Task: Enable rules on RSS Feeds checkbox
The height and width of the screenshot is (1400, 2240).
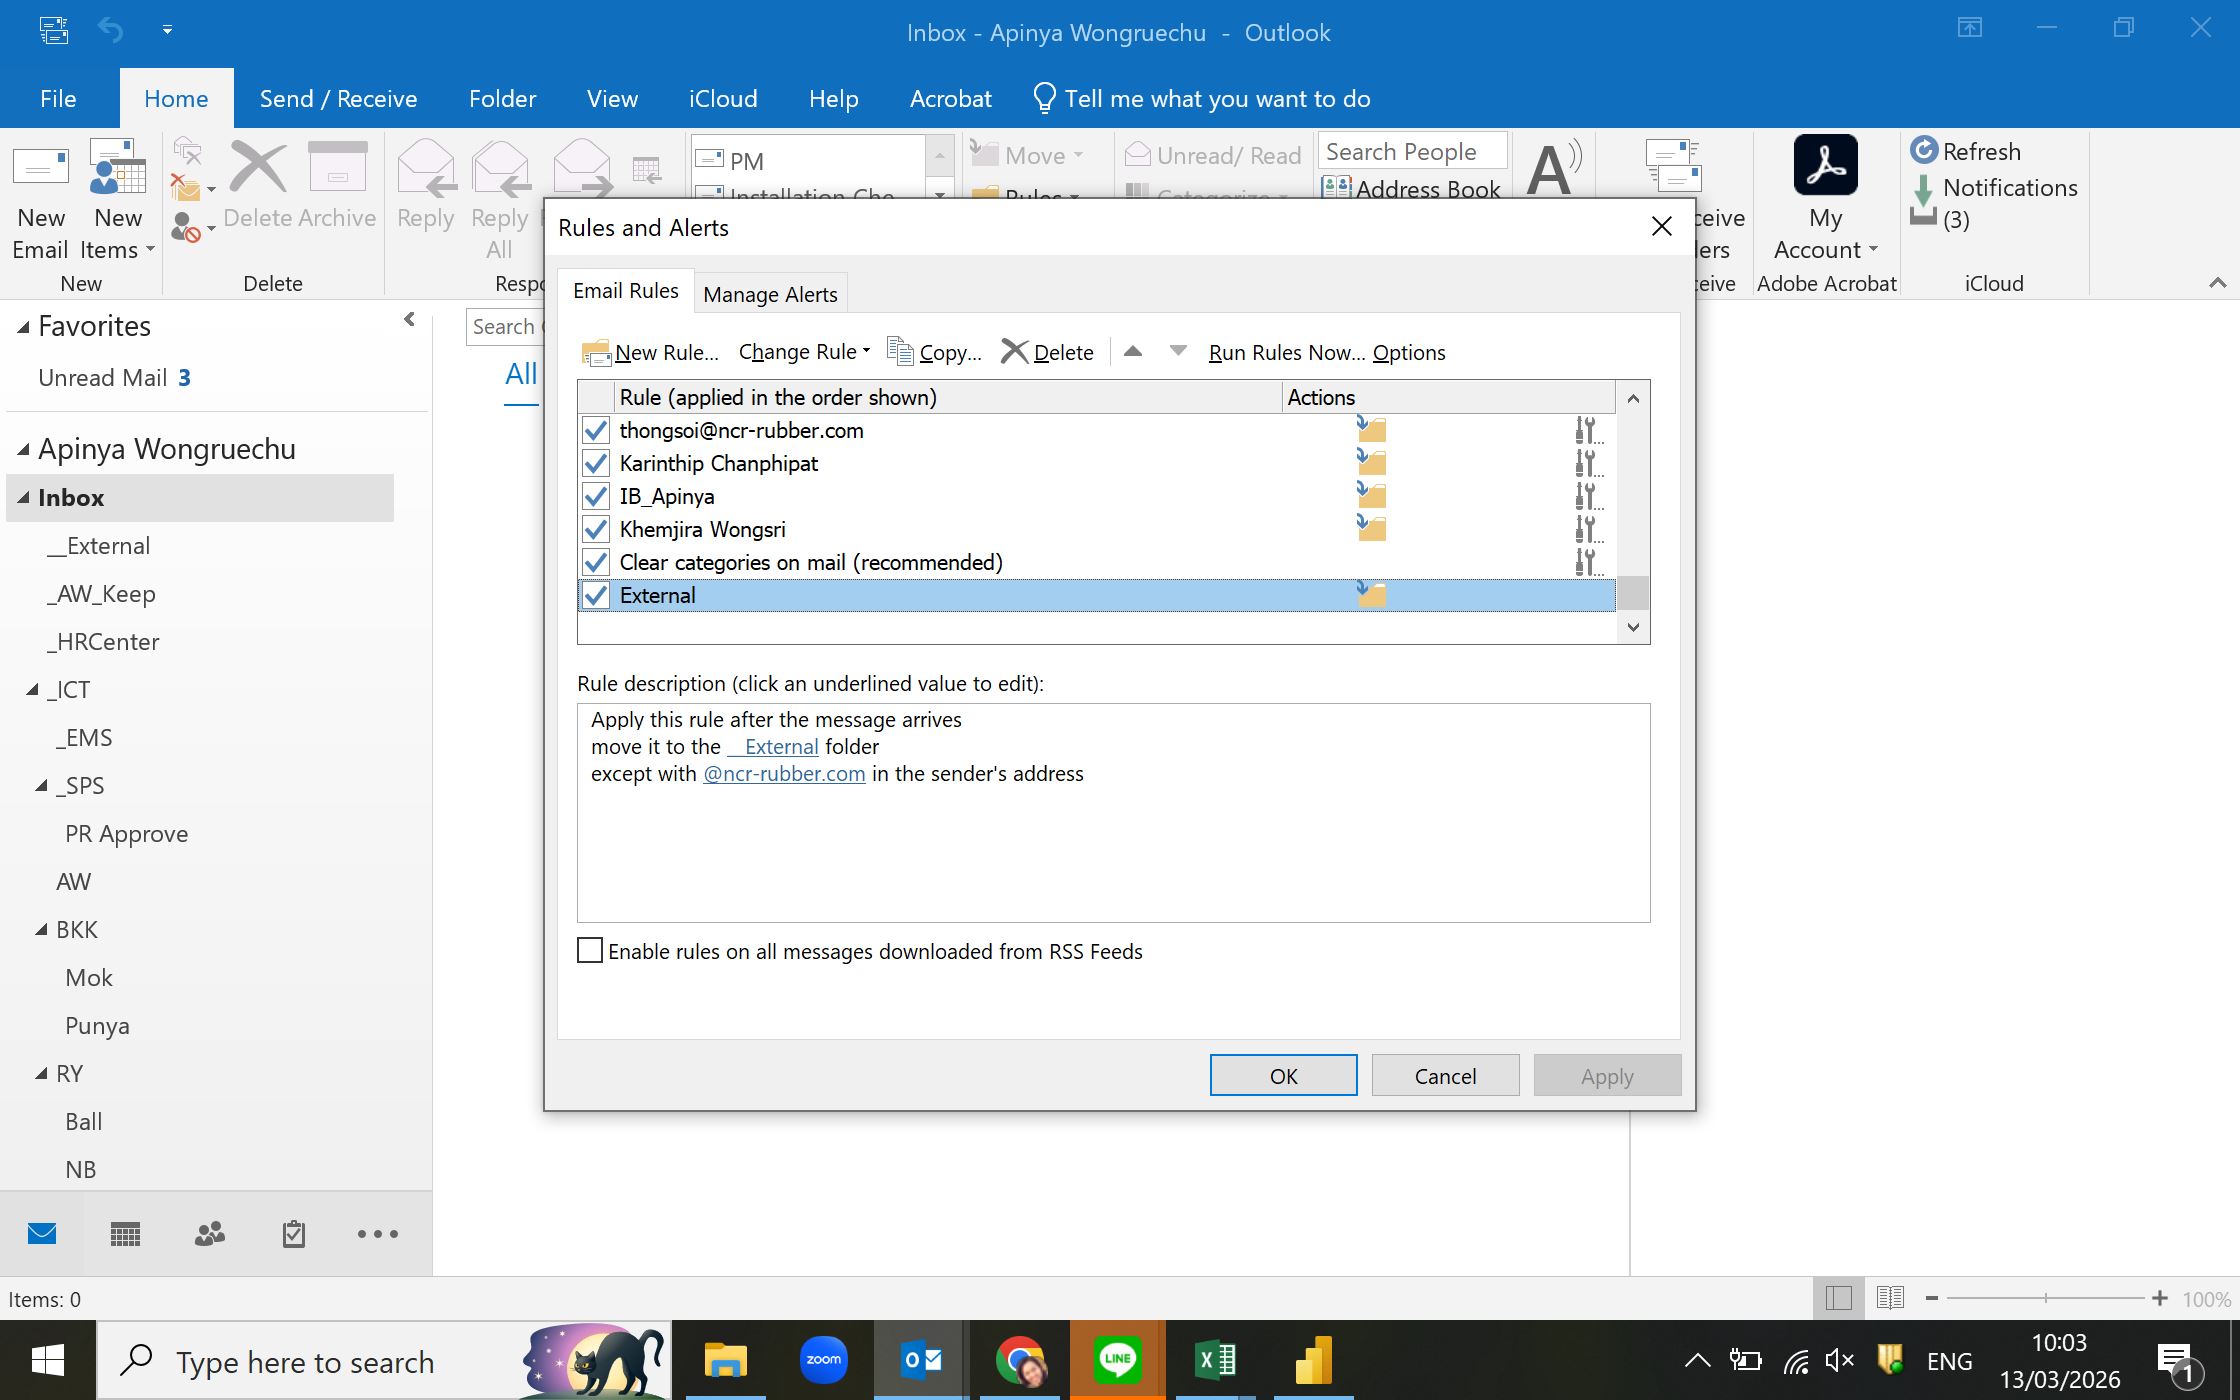Action: 590,951
